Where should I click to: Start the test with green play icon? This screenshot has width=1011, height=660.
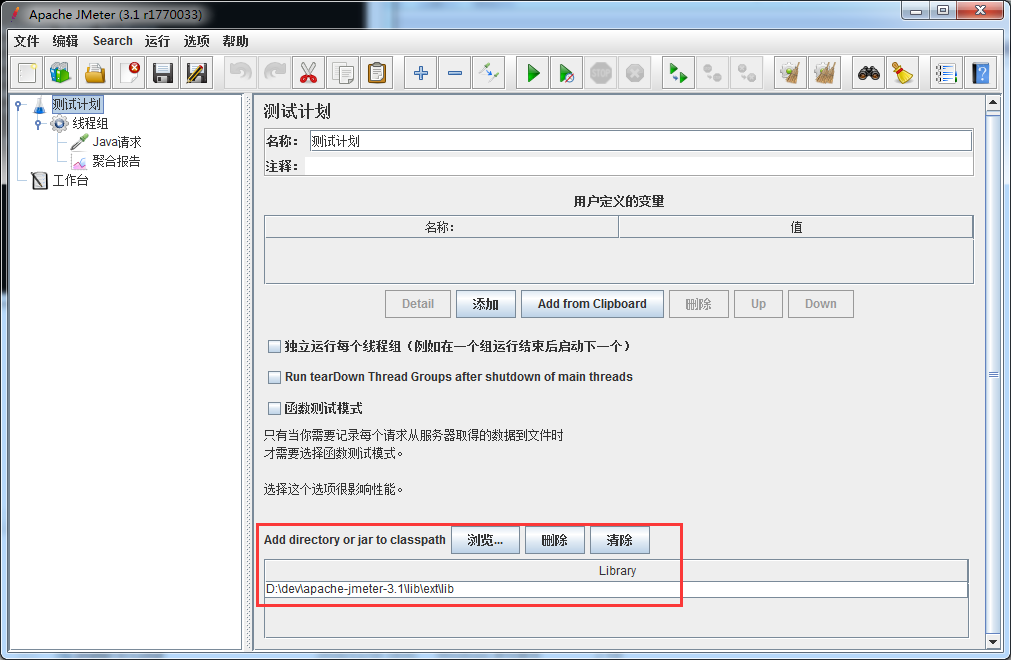point(533,73)
